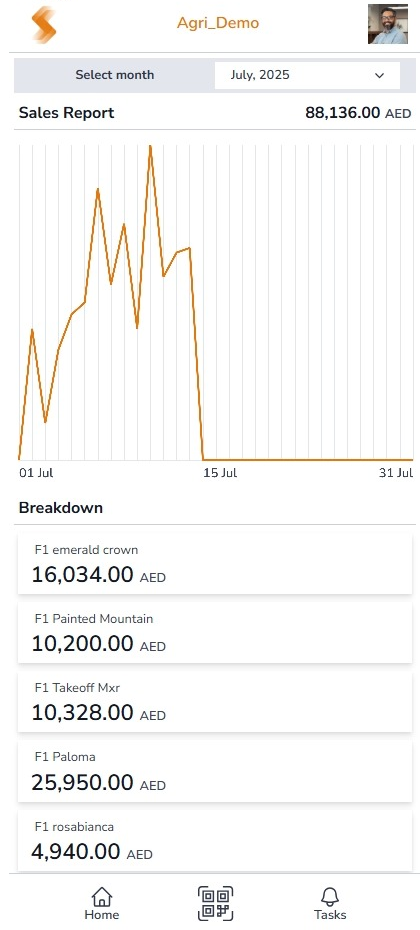Tap the orange S app logo
Screen dimensions: 420x930
coord(44,25)
